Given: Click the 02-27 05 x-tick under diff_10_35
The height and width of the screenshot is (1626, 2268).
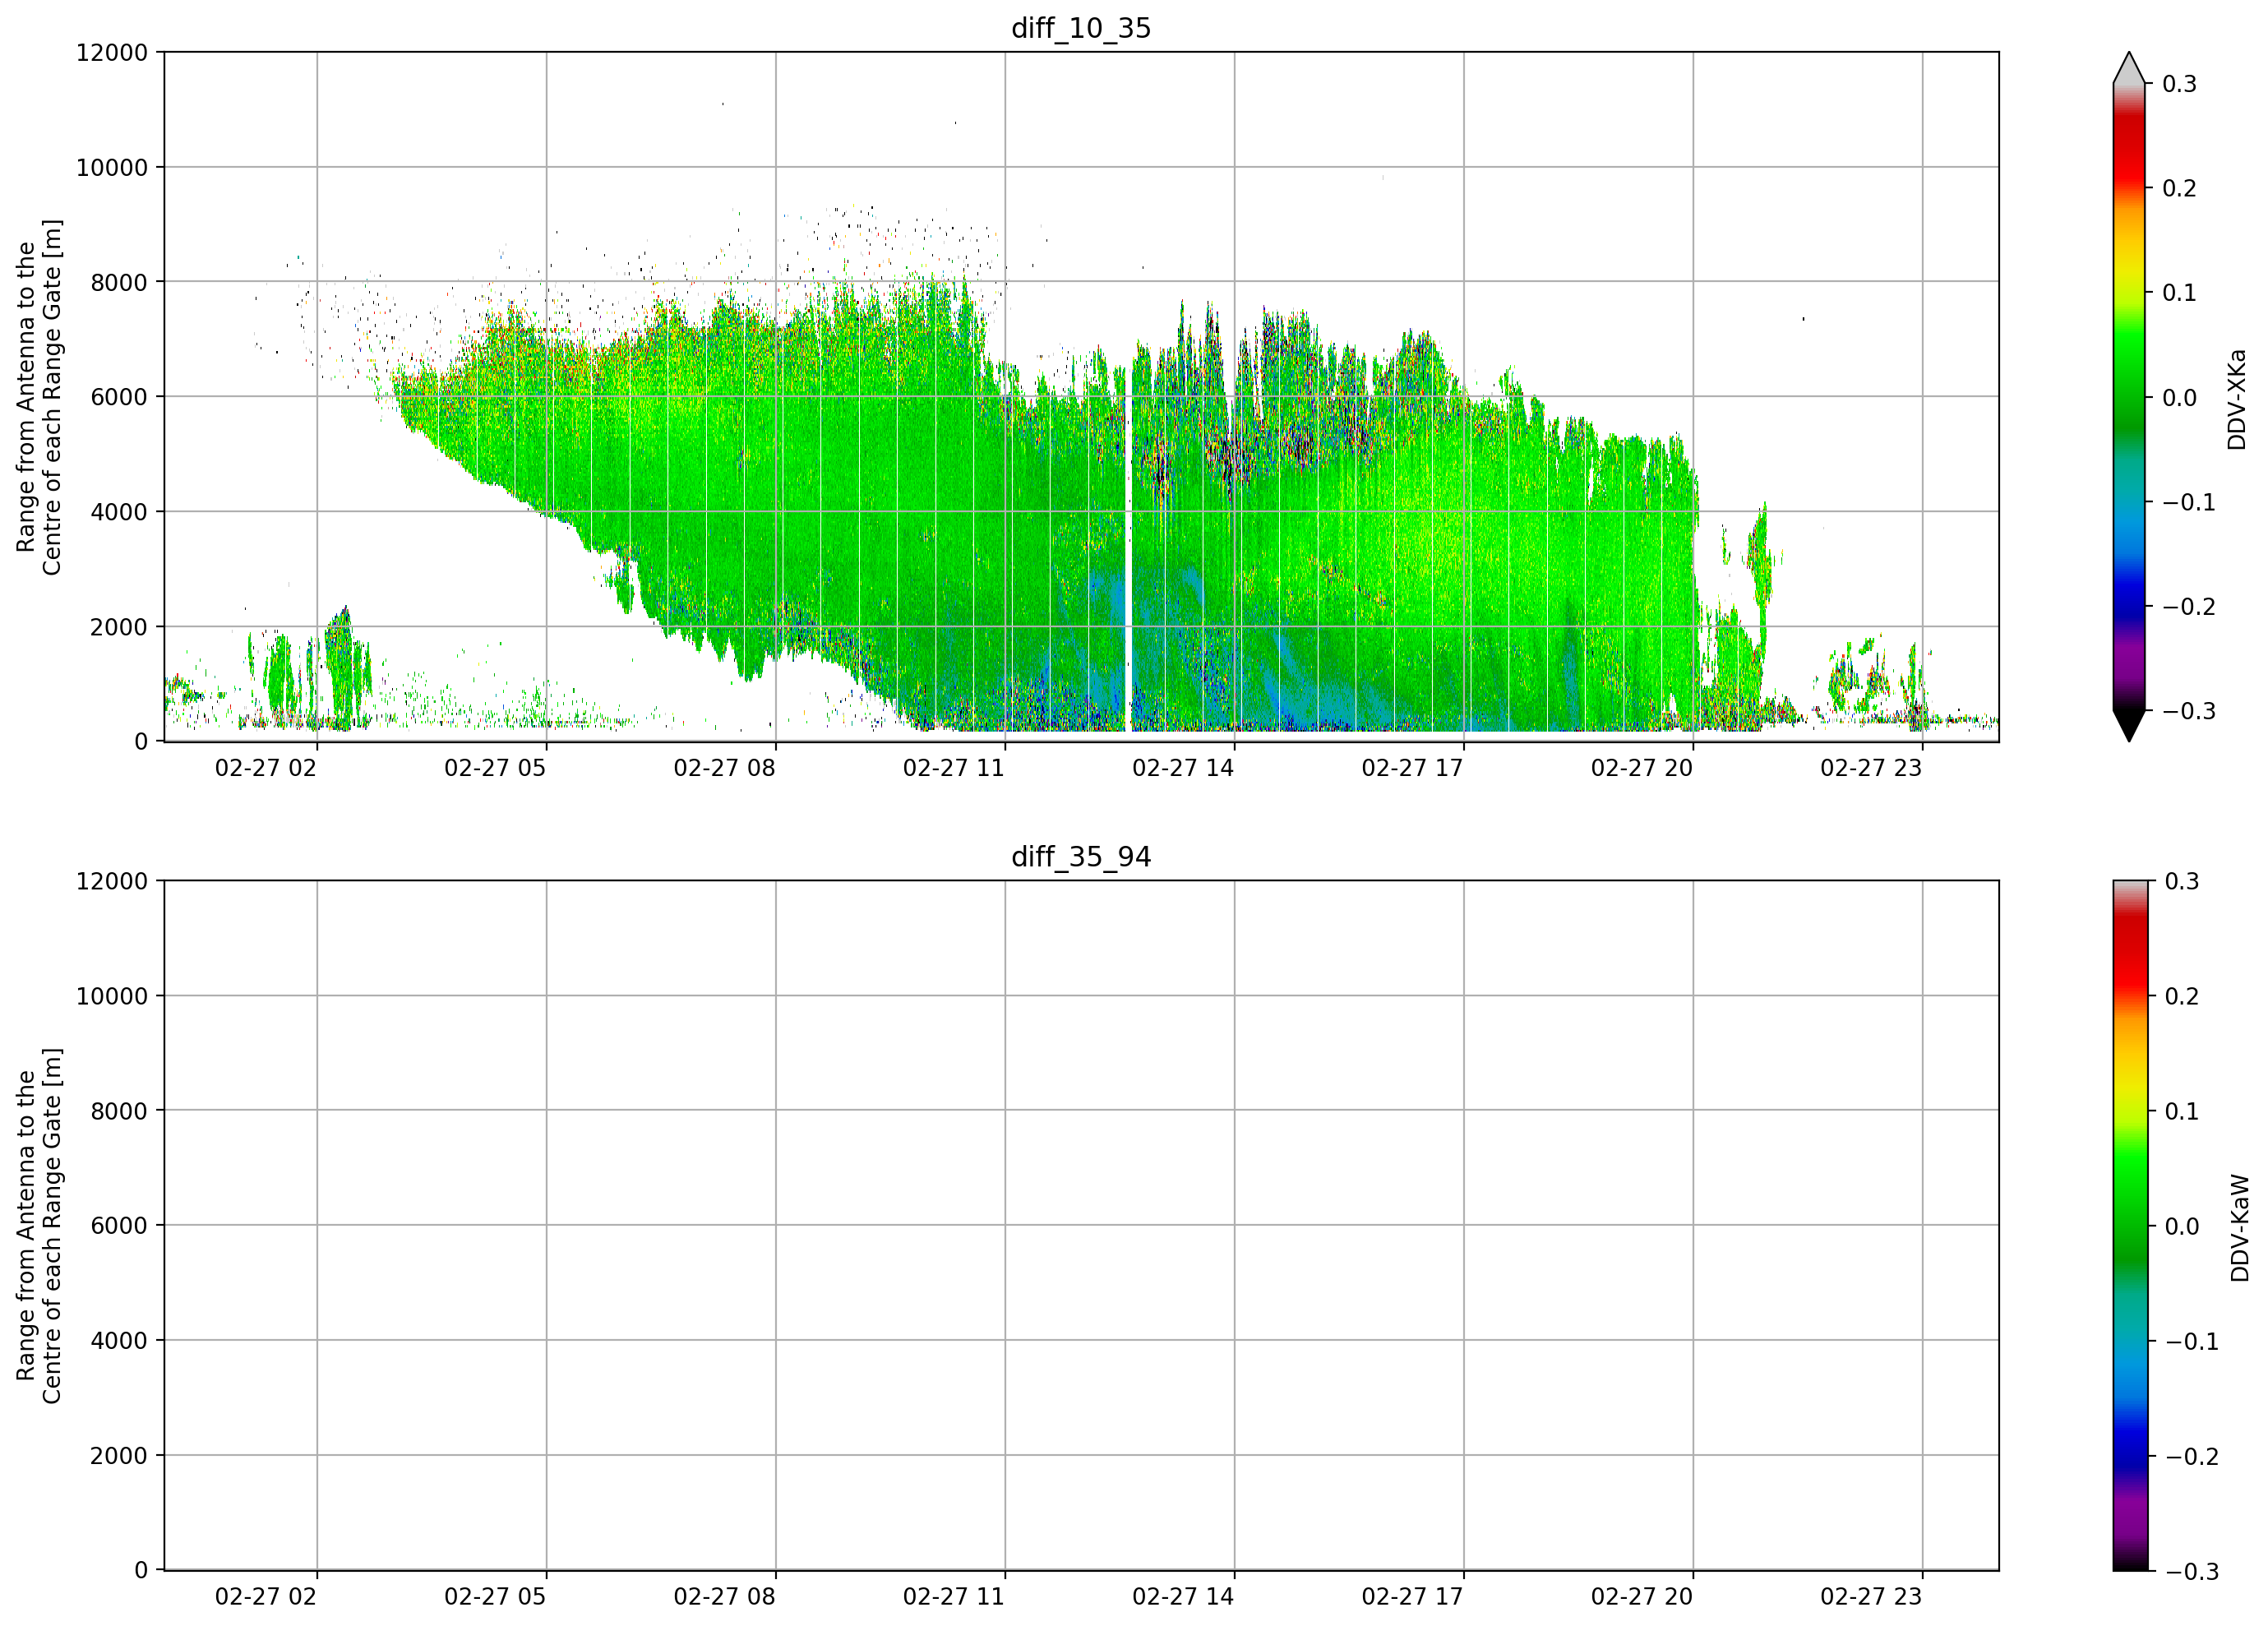Looking at the screenshot, I should [x=495, y=768].
